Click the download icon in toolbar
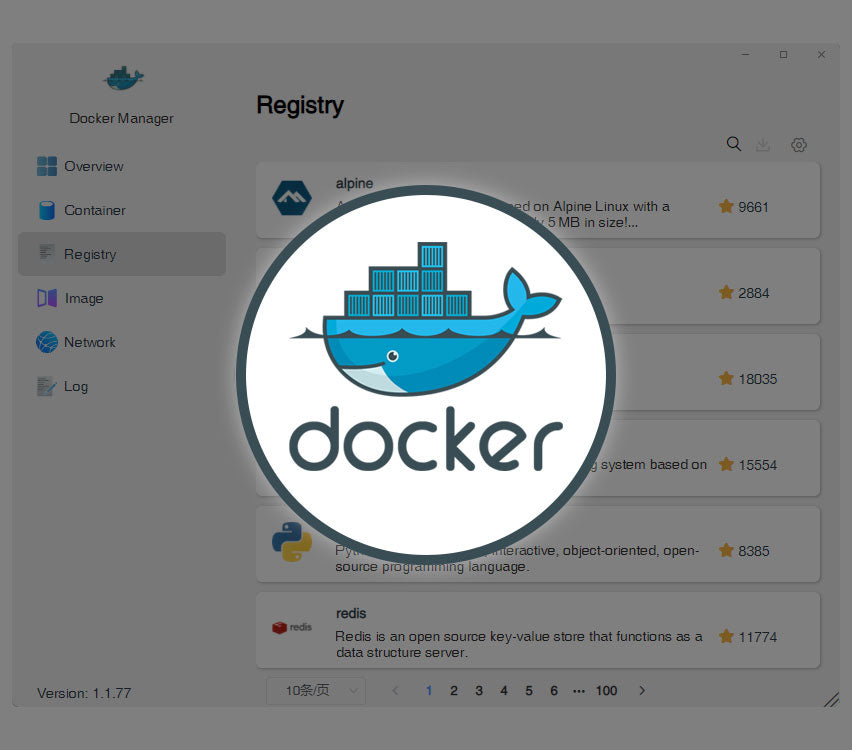The image size is (852, 750). (x=763, y=145)
